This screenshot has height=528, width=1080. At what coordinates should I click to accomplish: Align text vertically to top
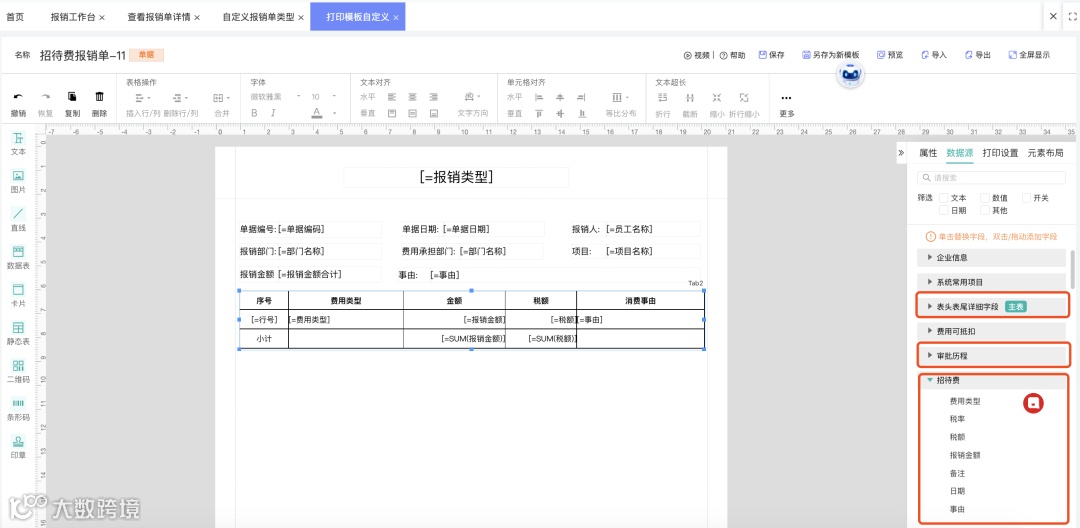point(392,113)
